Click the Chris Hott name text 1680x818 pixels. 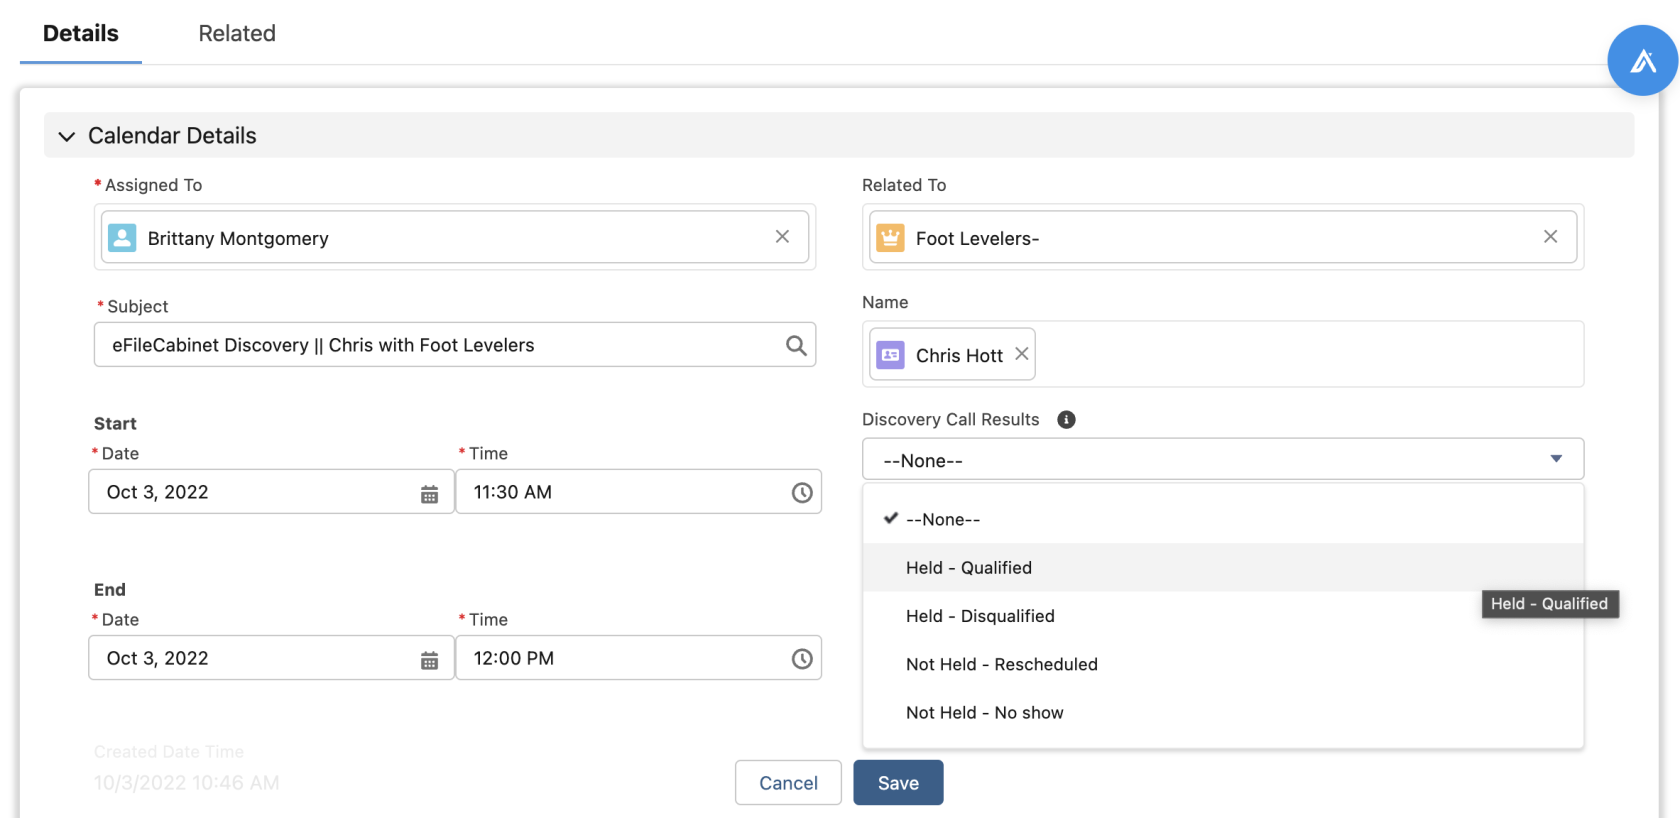(x=959, y=355)
